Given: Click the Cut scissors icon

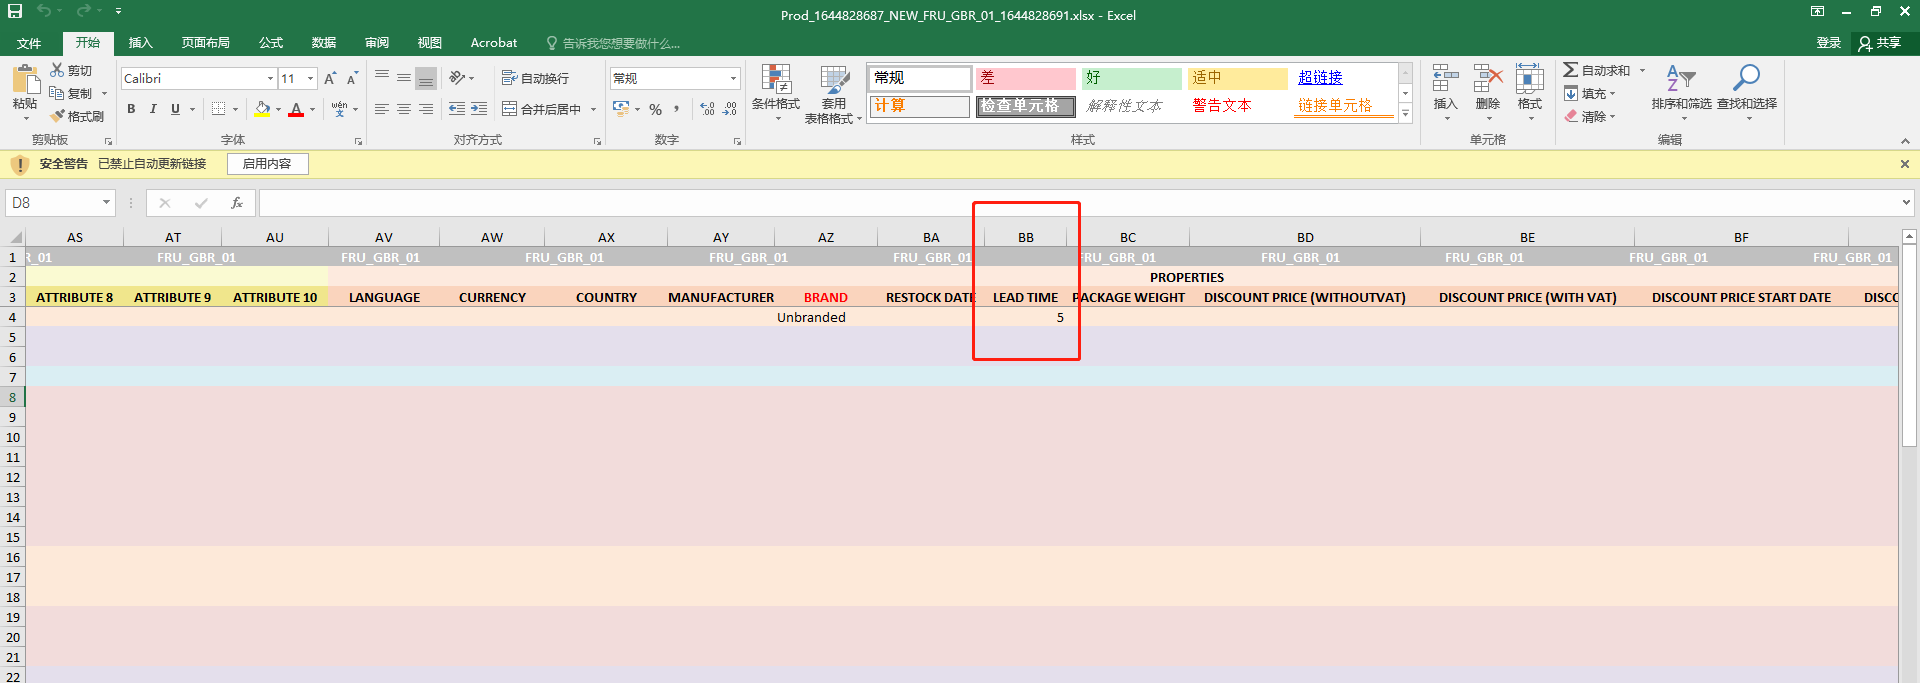Looking at the screenshot, I should [x=57, y=70].
